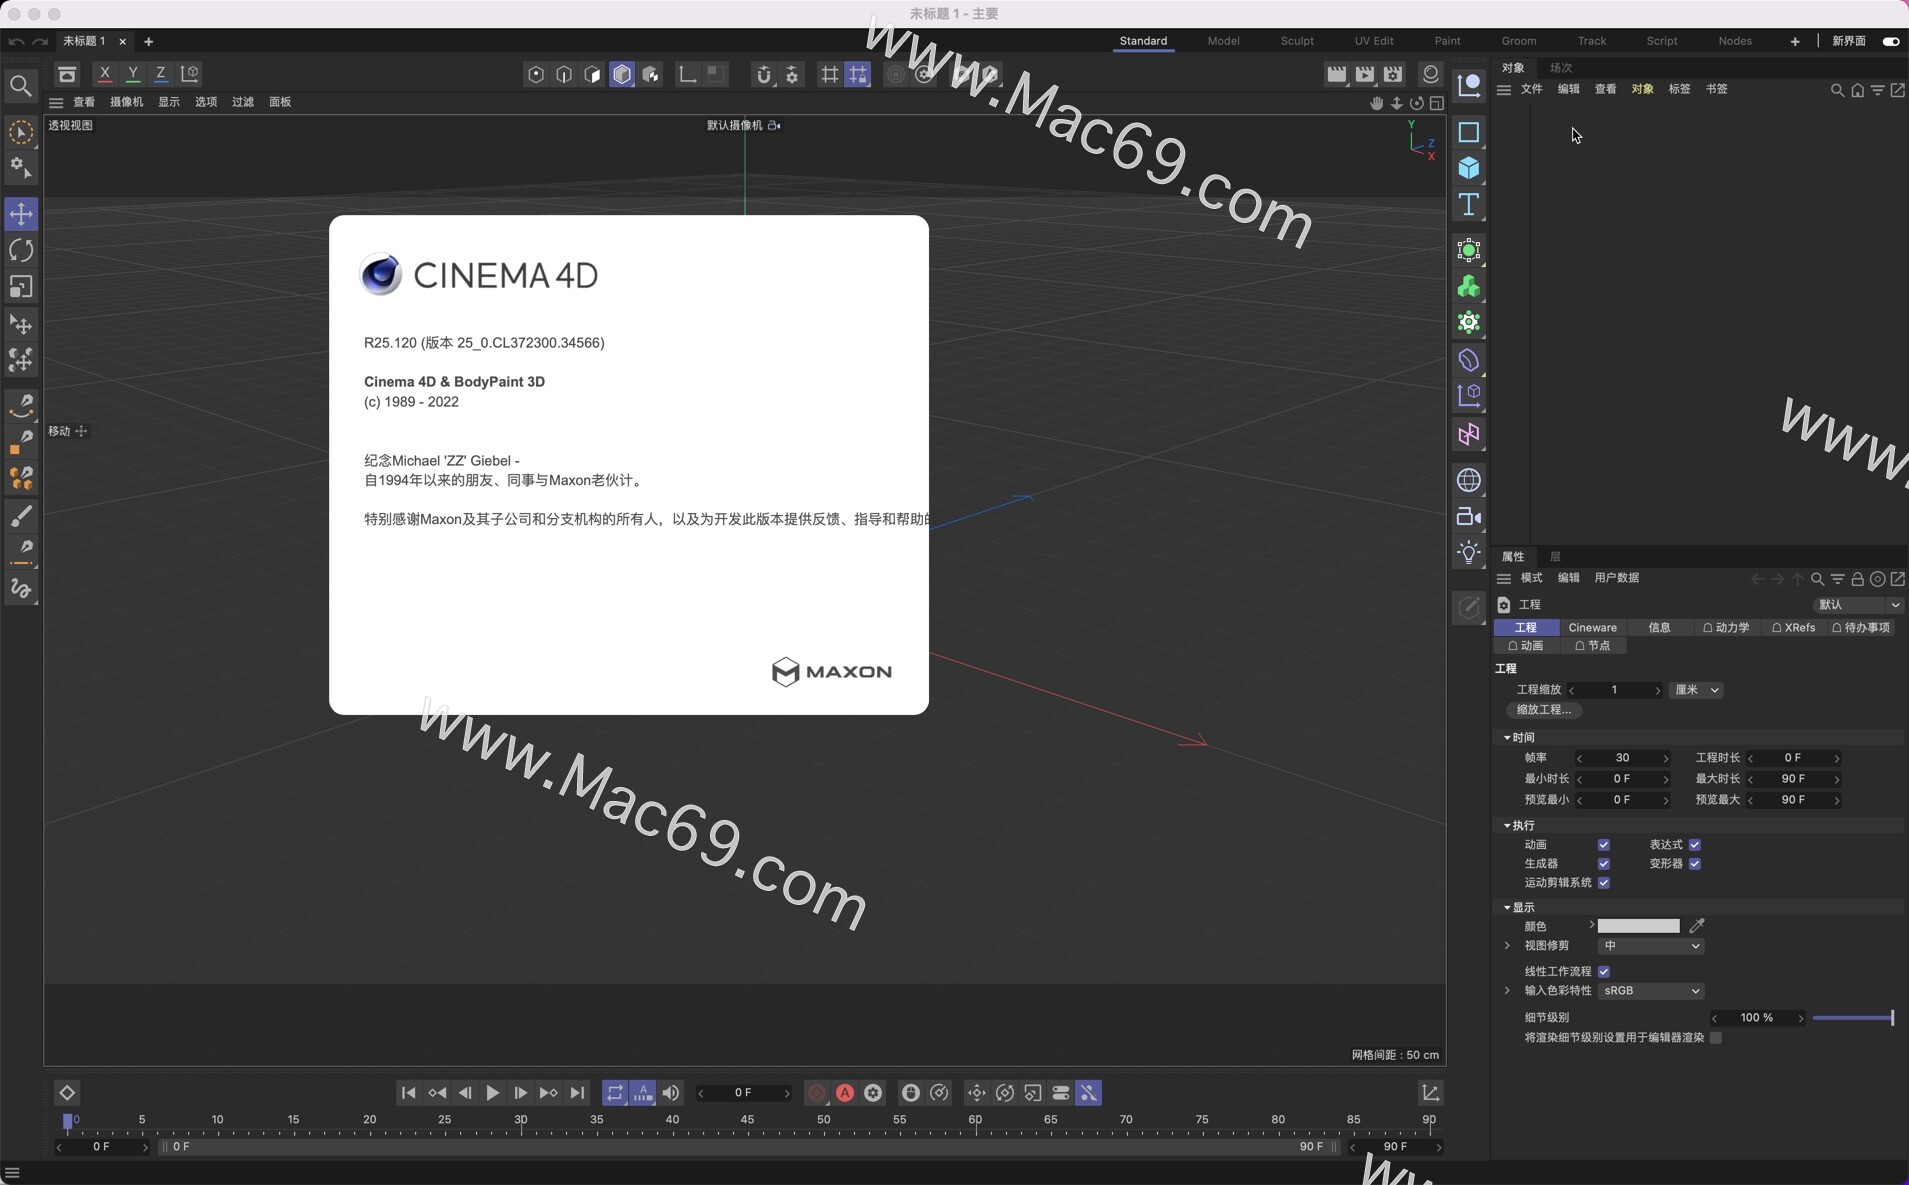Toggle the loop playback button
1909x1185 pixels.
(x=615, y=1093)
